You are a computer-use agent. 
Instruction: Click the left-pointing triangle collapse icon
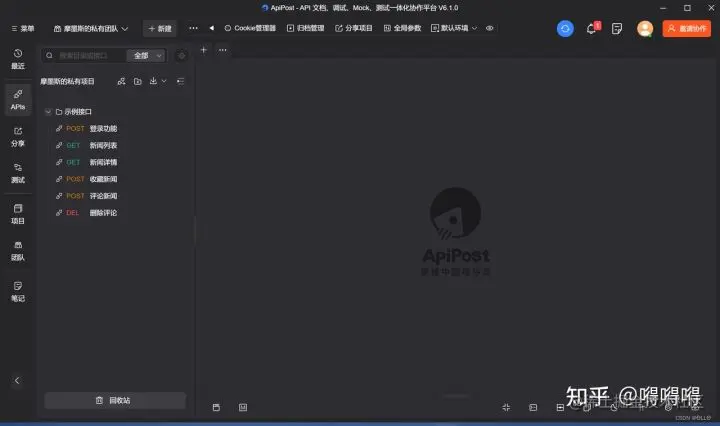(212, 28)
